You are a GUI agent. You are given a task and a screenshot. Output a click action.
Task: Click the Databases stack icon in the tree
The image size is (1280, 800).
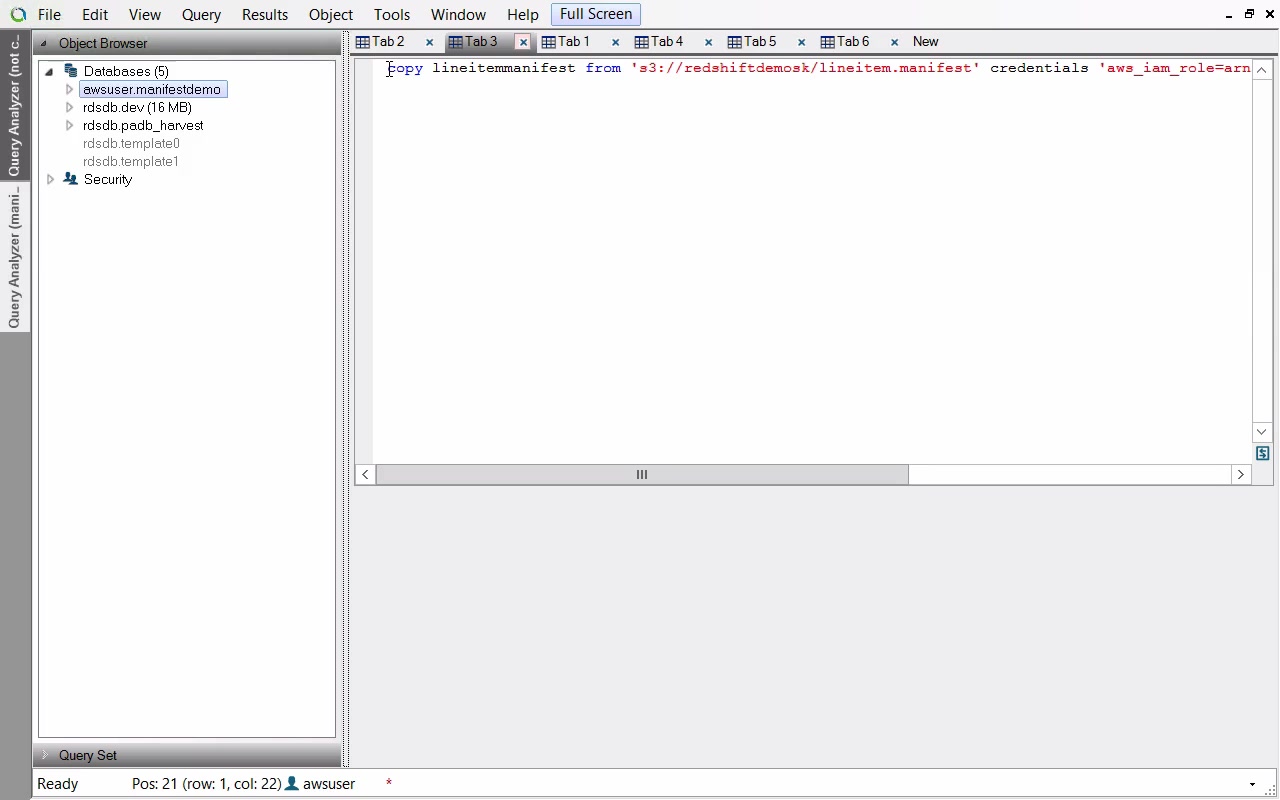[x=70, y=71]
